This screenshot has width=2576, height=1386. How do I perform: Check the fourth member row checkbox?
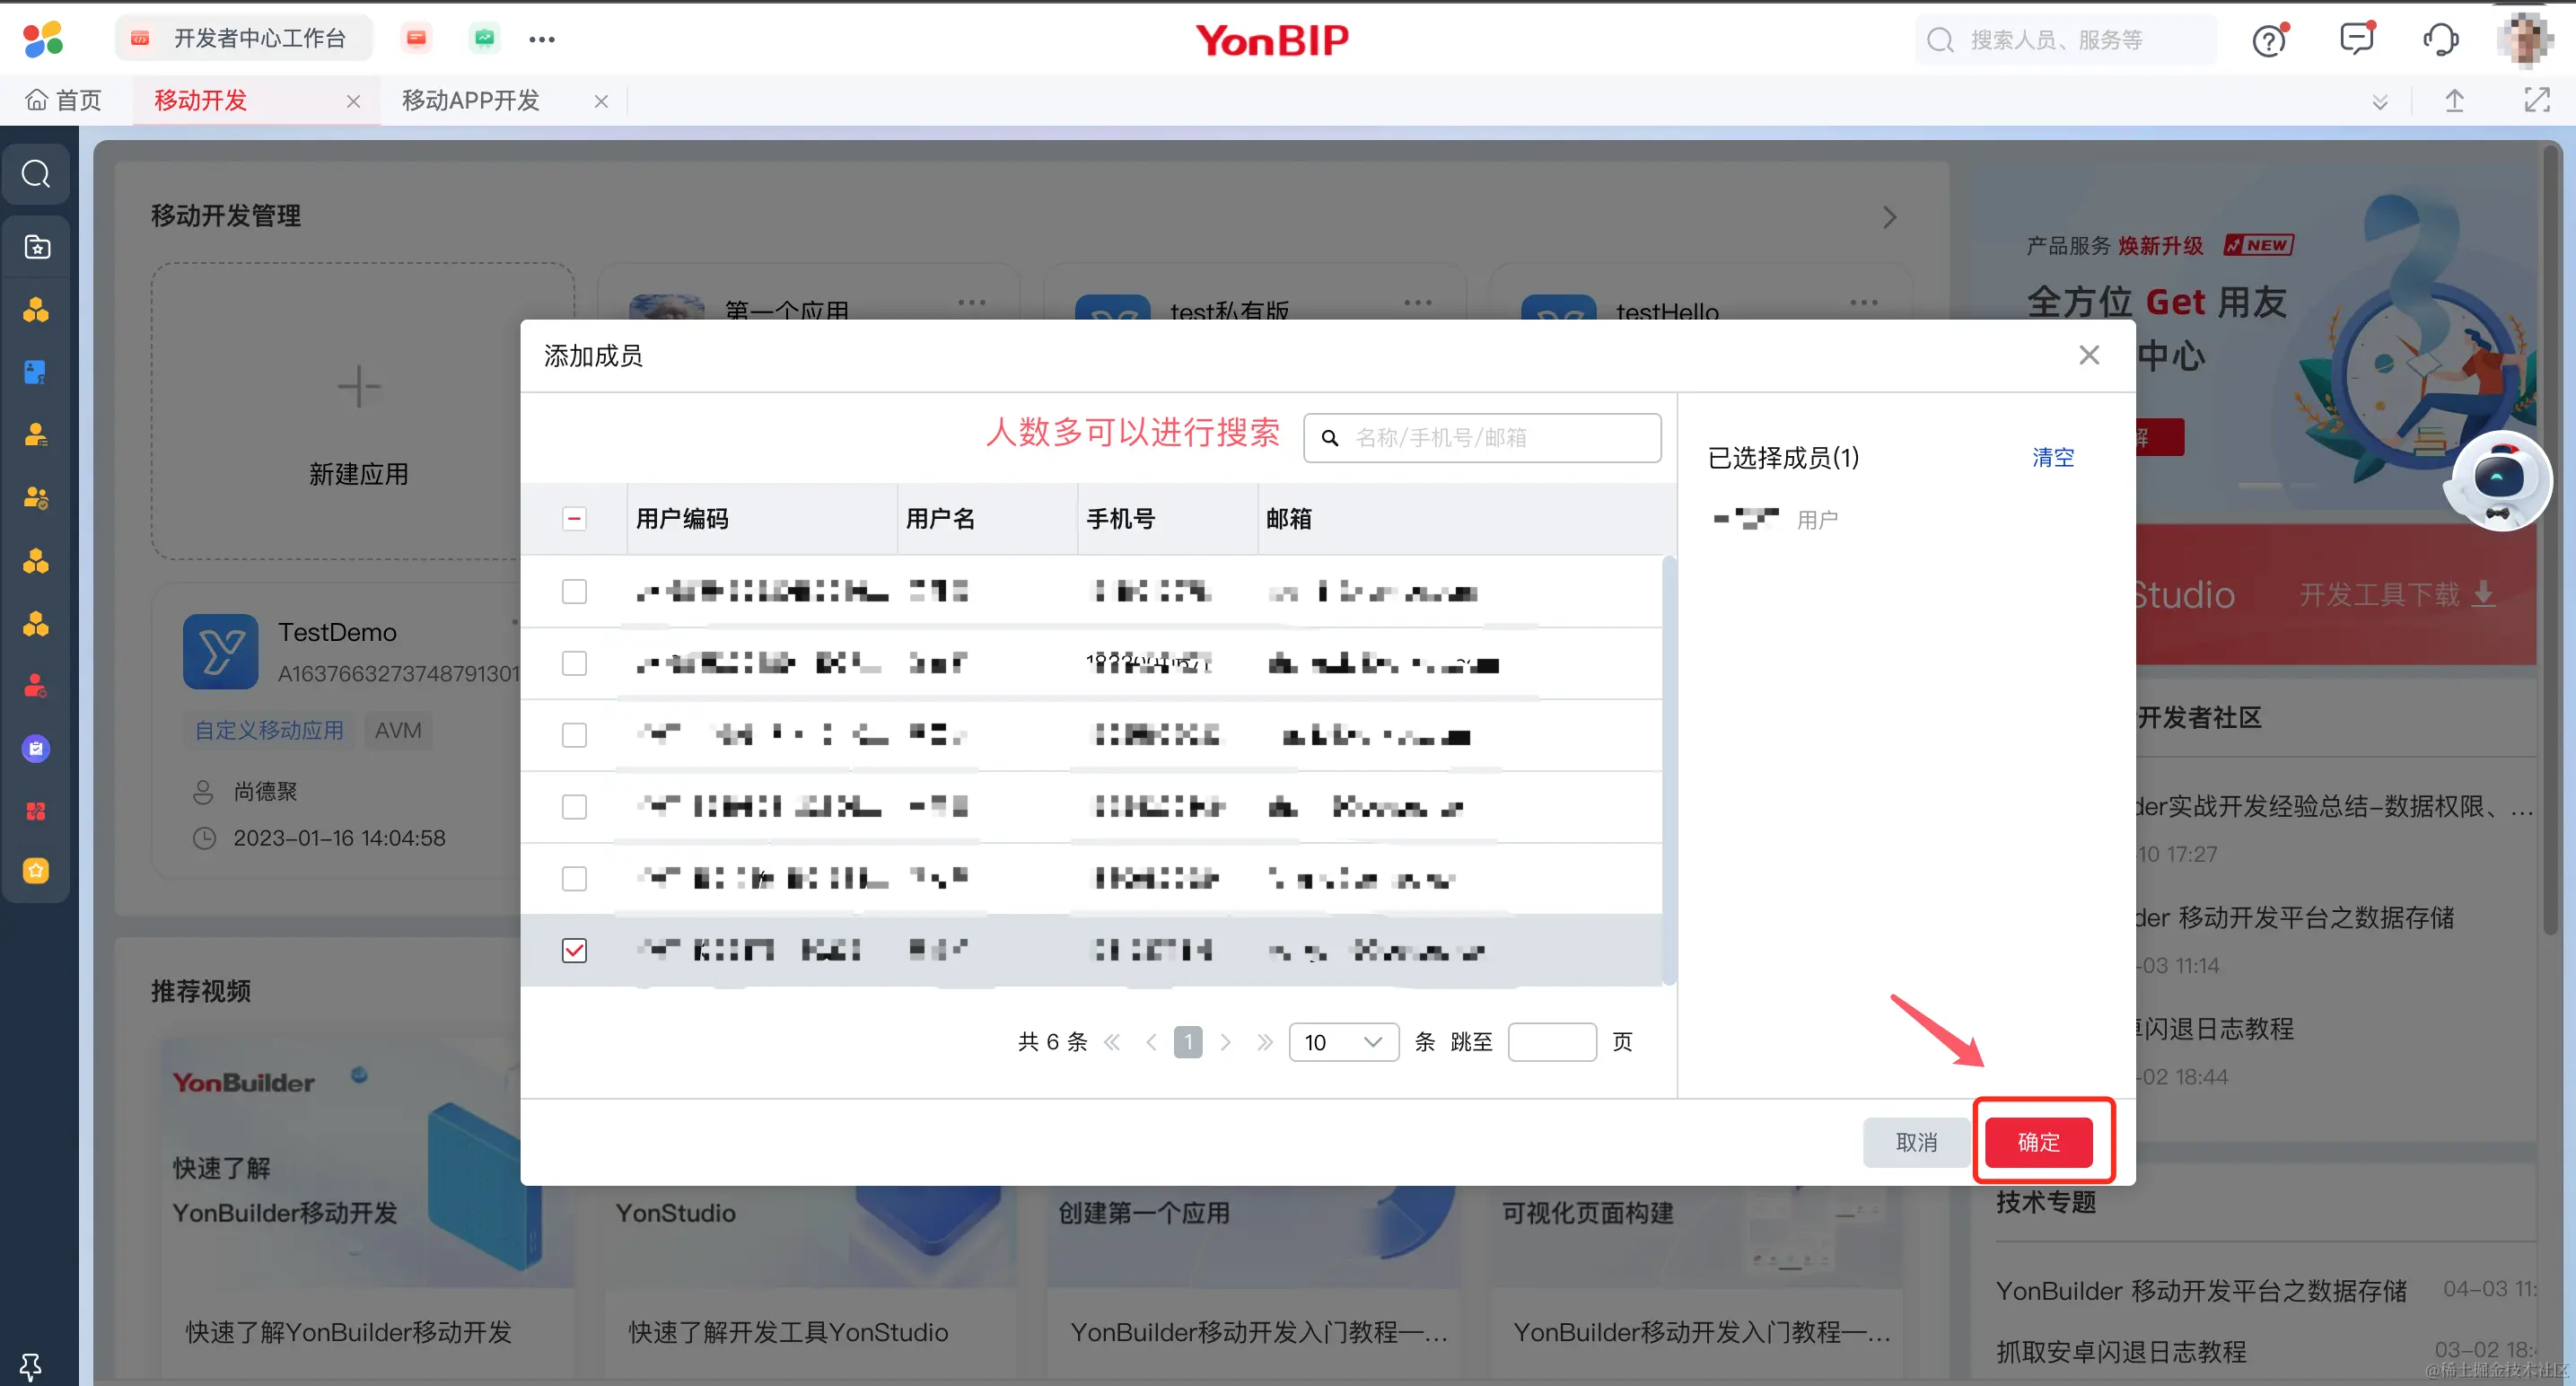pyautogui.click(x=574, y=806)
